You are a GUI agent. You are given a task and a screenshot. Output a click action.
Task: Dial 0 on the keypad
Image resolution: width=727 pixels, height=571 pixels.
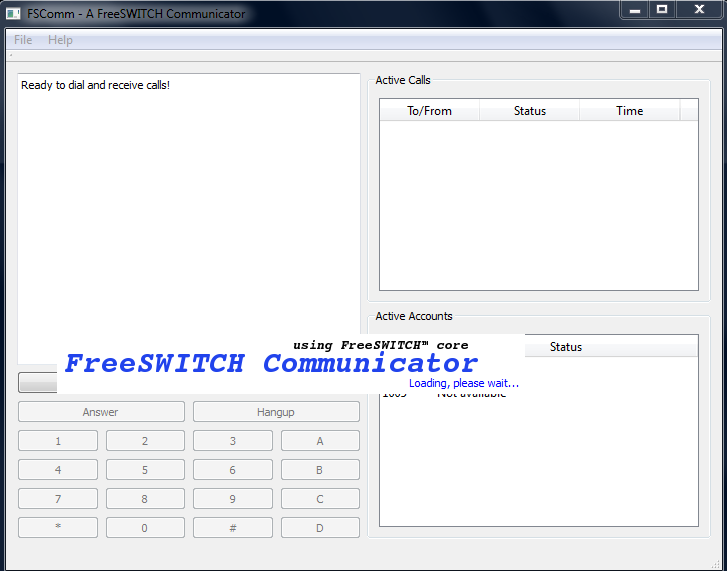coord(145,528)
